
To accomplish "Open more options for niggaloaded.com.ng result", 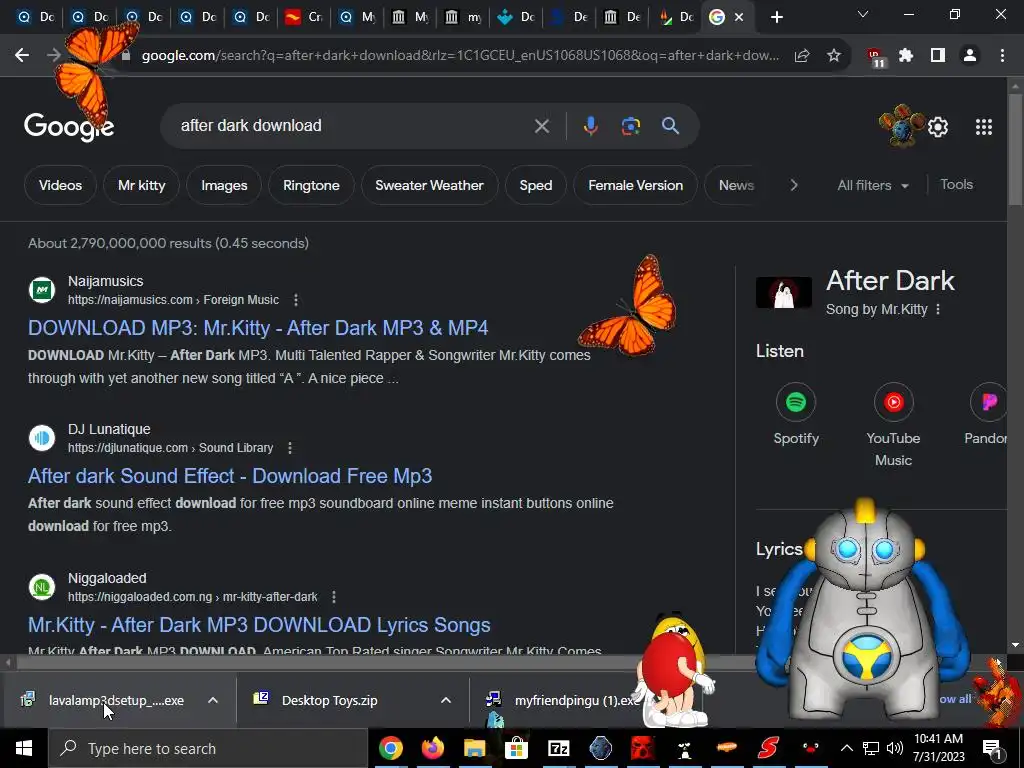I will click(334, 597).
